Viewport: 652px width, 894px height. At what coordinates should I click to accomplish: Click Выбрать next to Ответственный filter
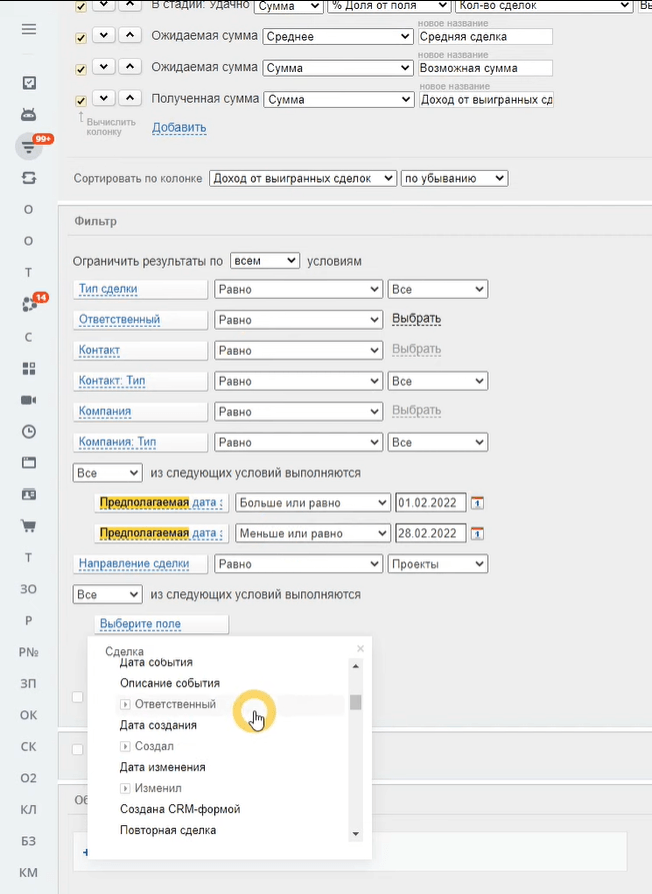417,319
